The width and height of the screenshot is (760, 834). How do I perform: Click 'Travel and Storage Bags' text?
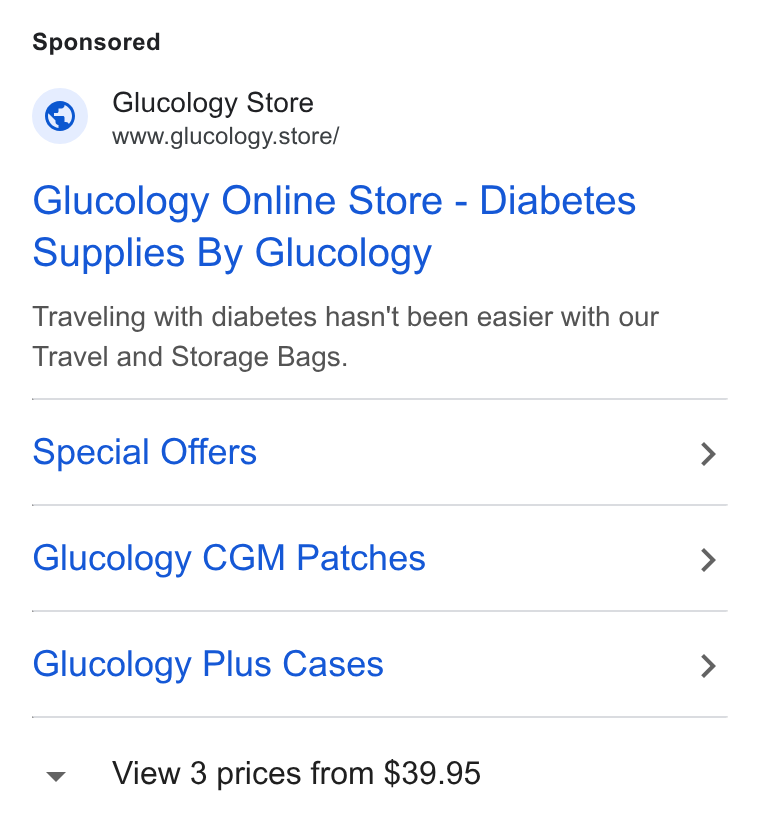[x=189, y=357]
